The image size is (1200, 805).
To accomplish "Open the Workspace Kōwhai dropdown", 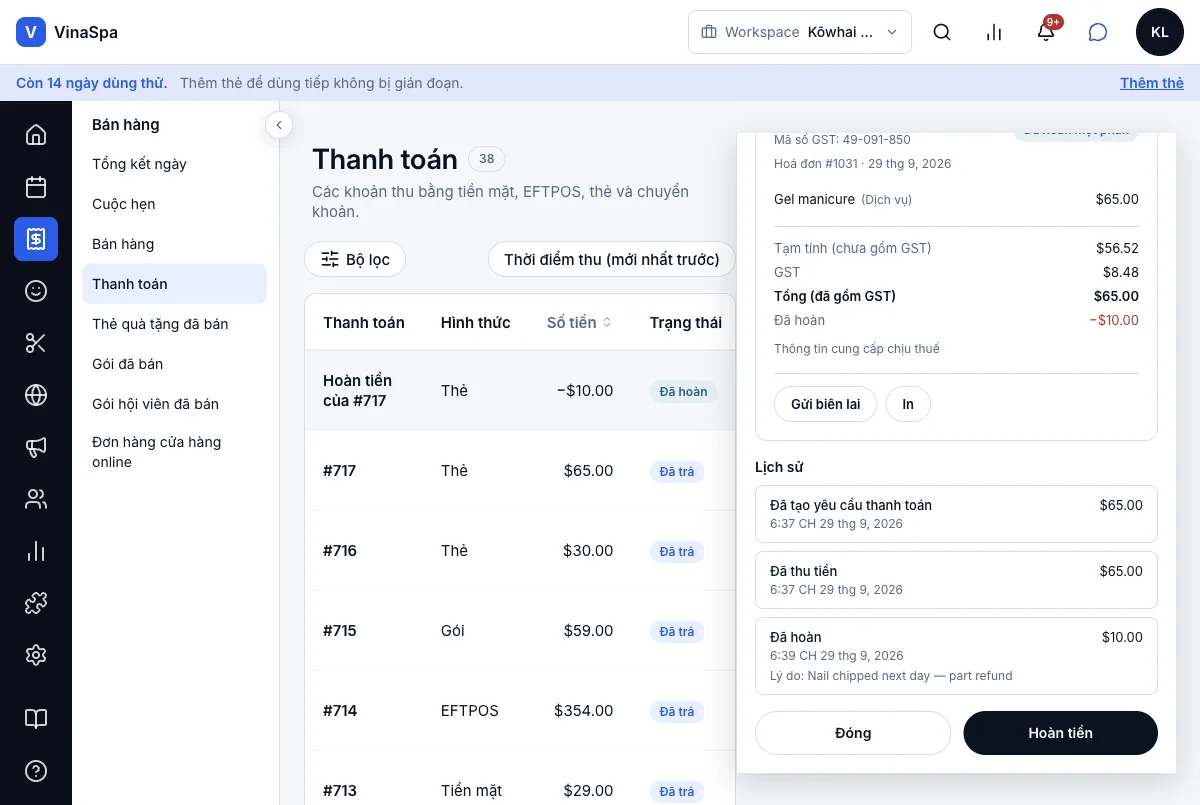I will coord(800,32).
